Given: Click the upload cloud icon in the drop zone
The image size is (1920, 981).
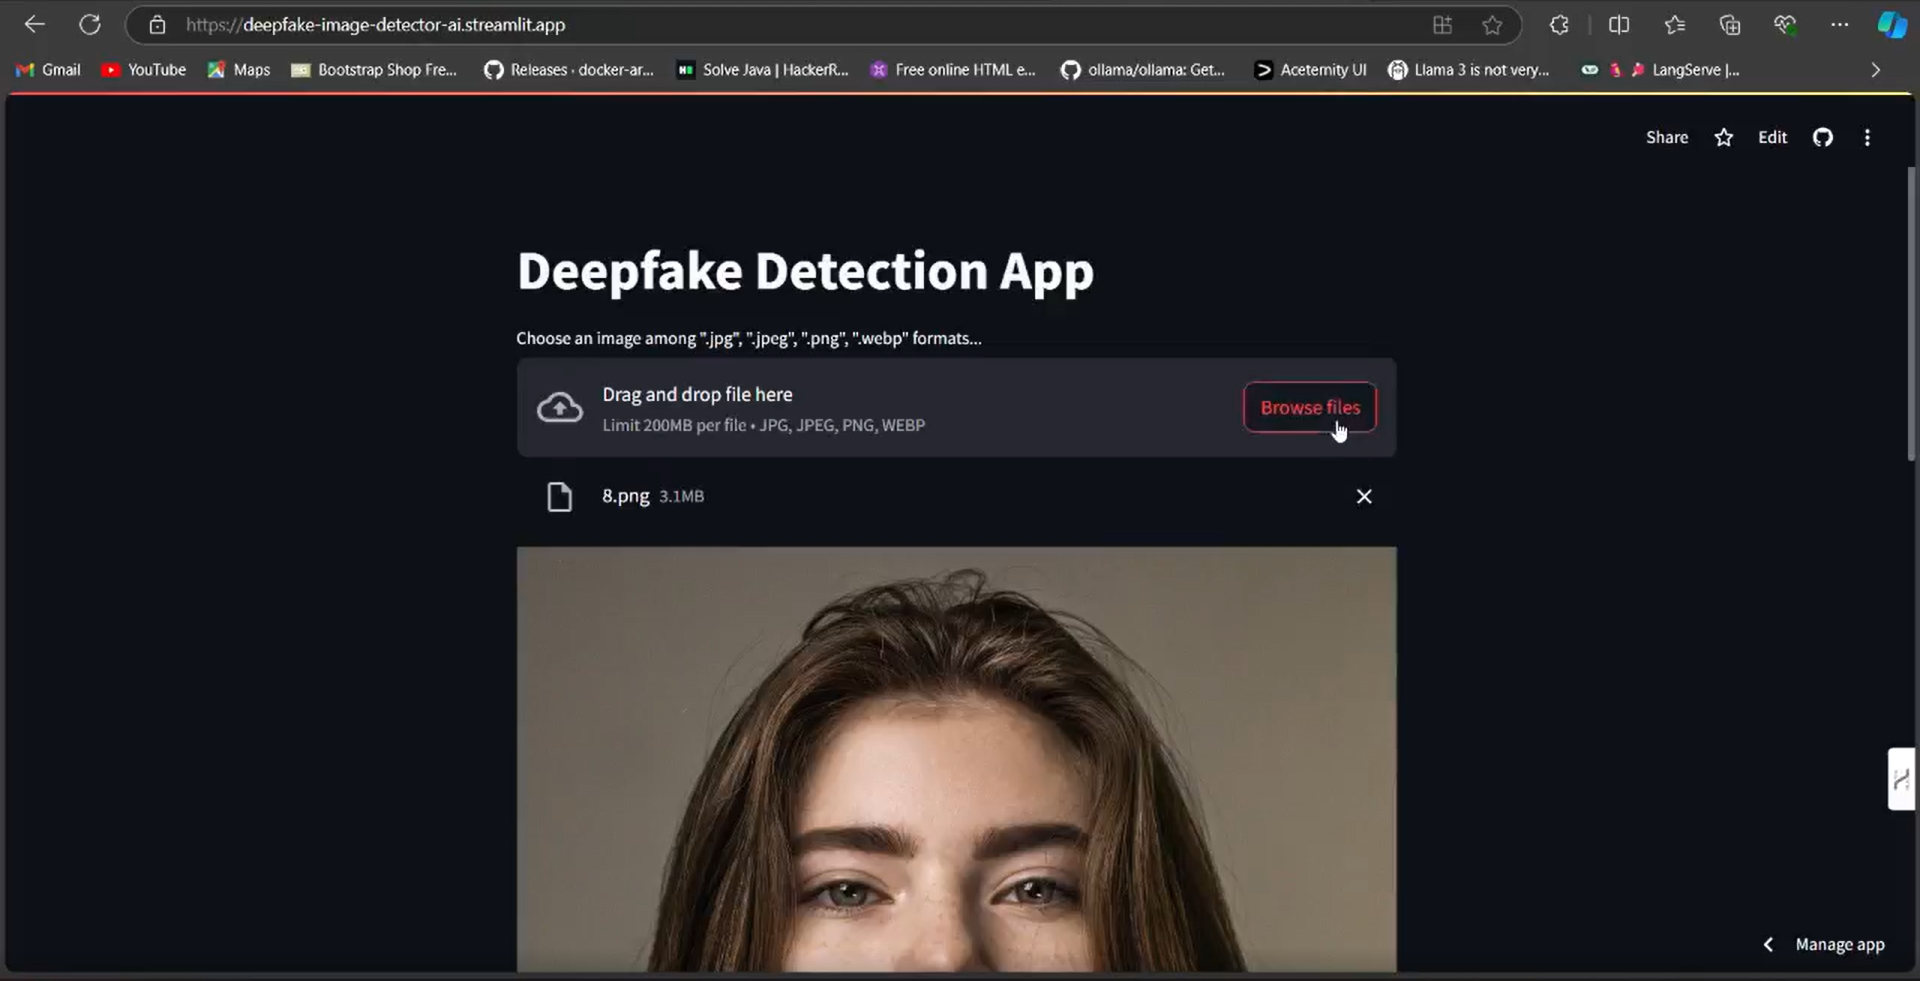Looking at the screenshot, I should tap(559, 407).
